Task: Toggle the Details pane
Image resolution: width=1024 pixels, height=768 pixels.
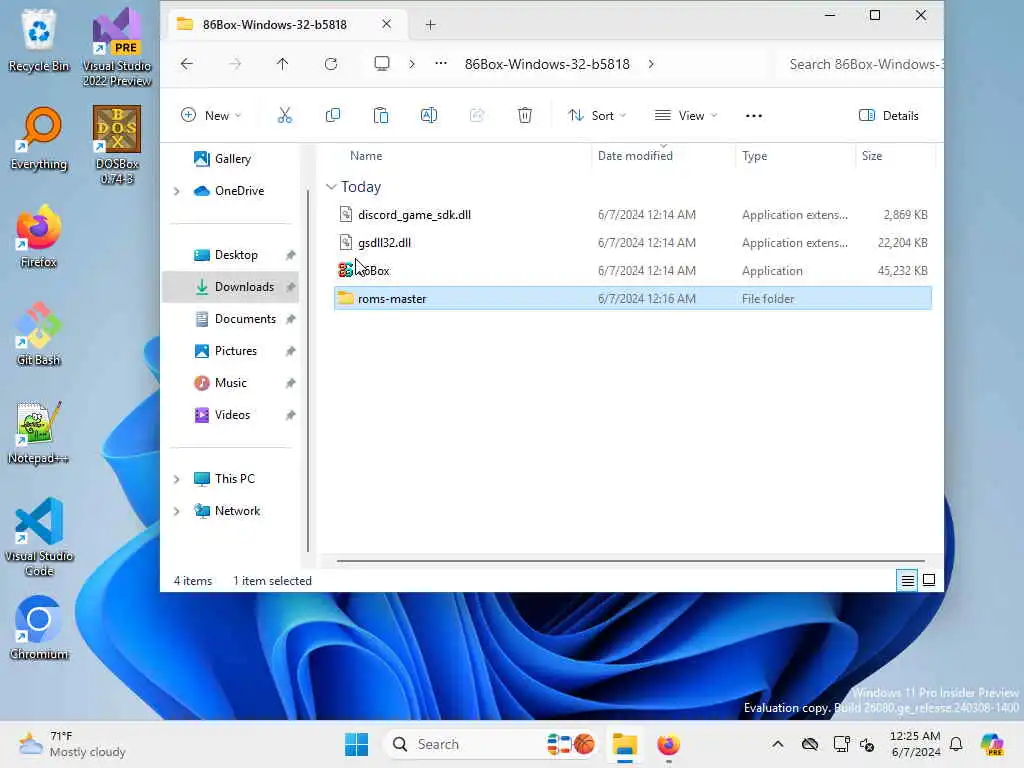Action: pyautogui.click(x=888, y=116)
